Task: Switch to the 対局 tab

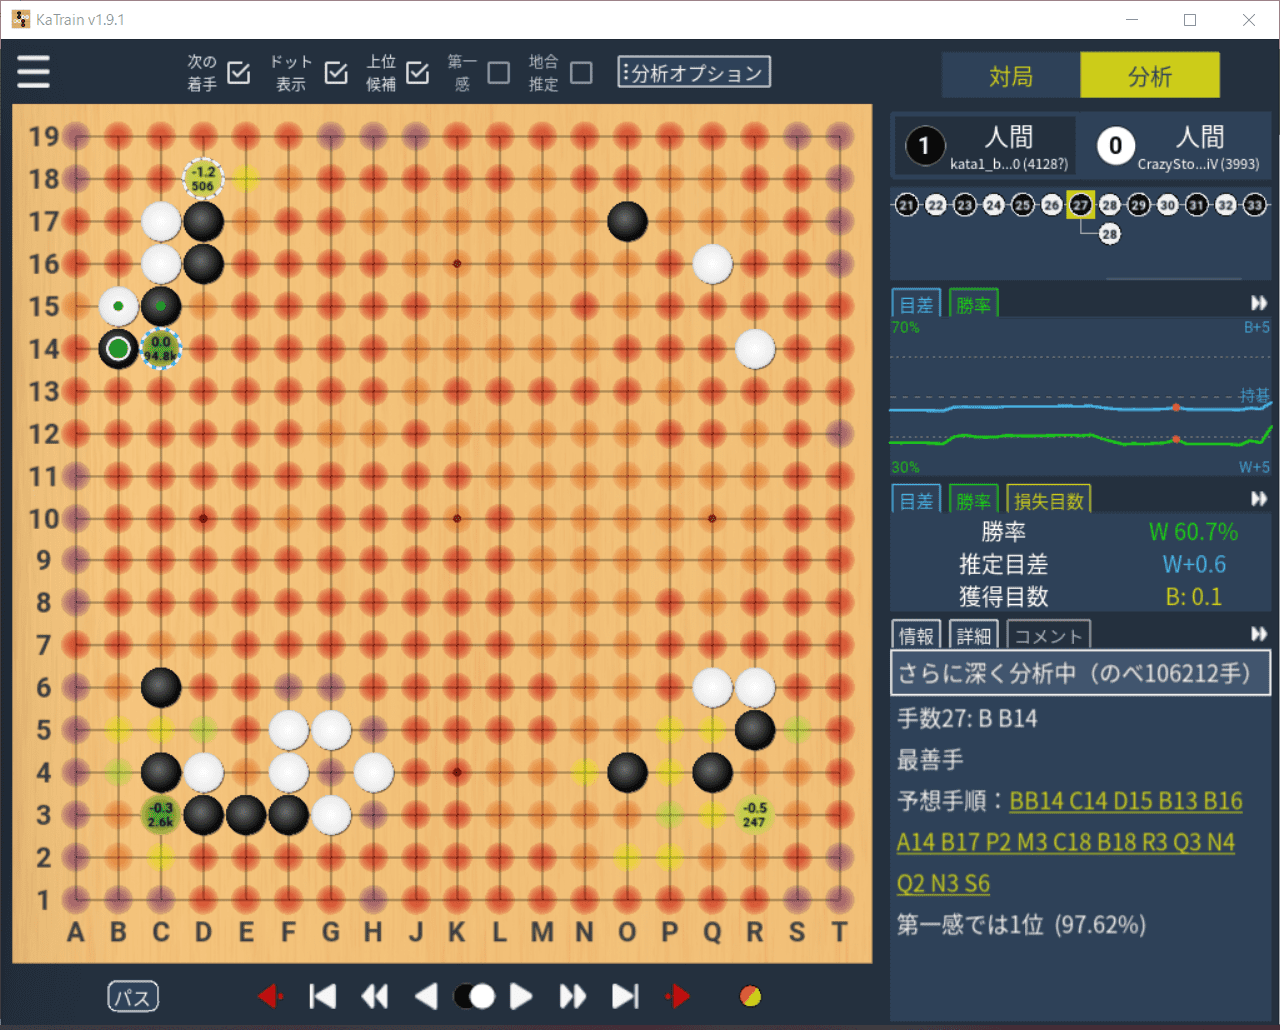Action: (x=1011, y=76)
